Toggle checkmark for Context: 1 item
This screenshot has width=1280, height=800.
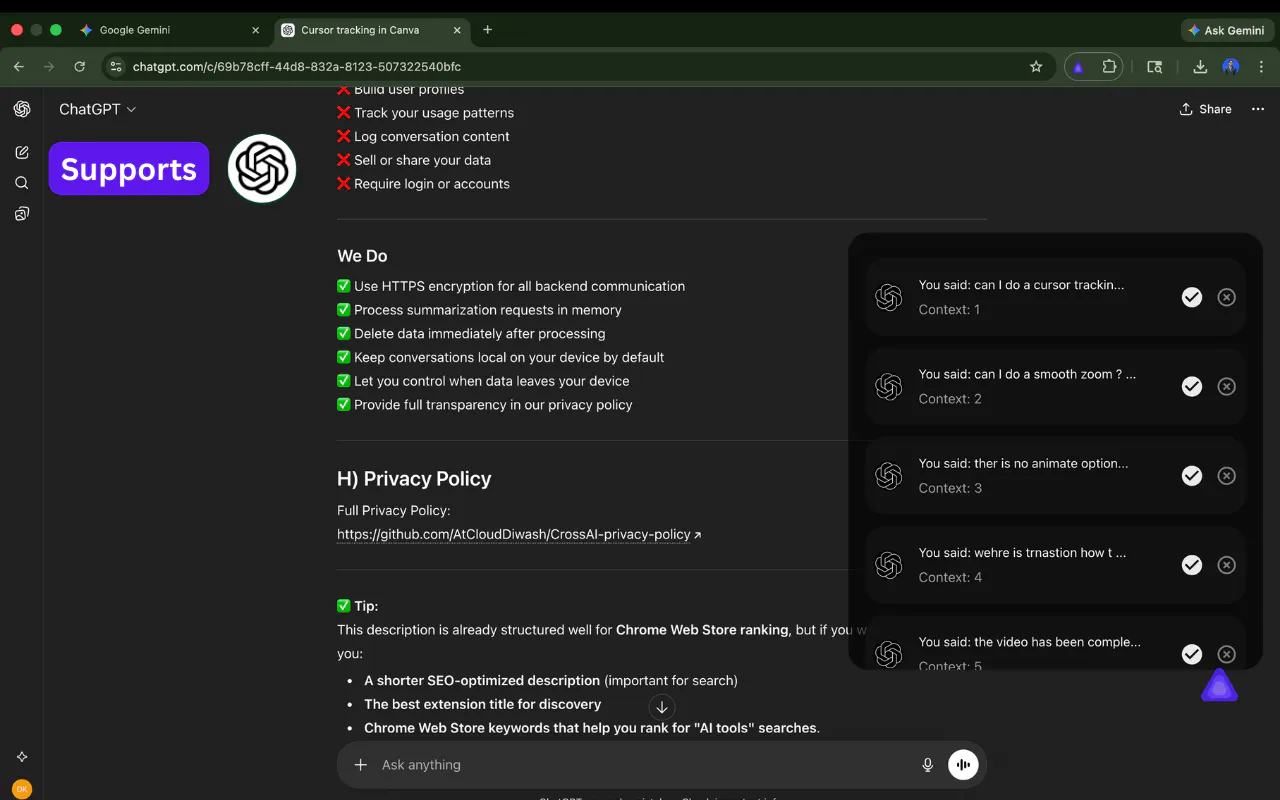[x=1191, y=297]
